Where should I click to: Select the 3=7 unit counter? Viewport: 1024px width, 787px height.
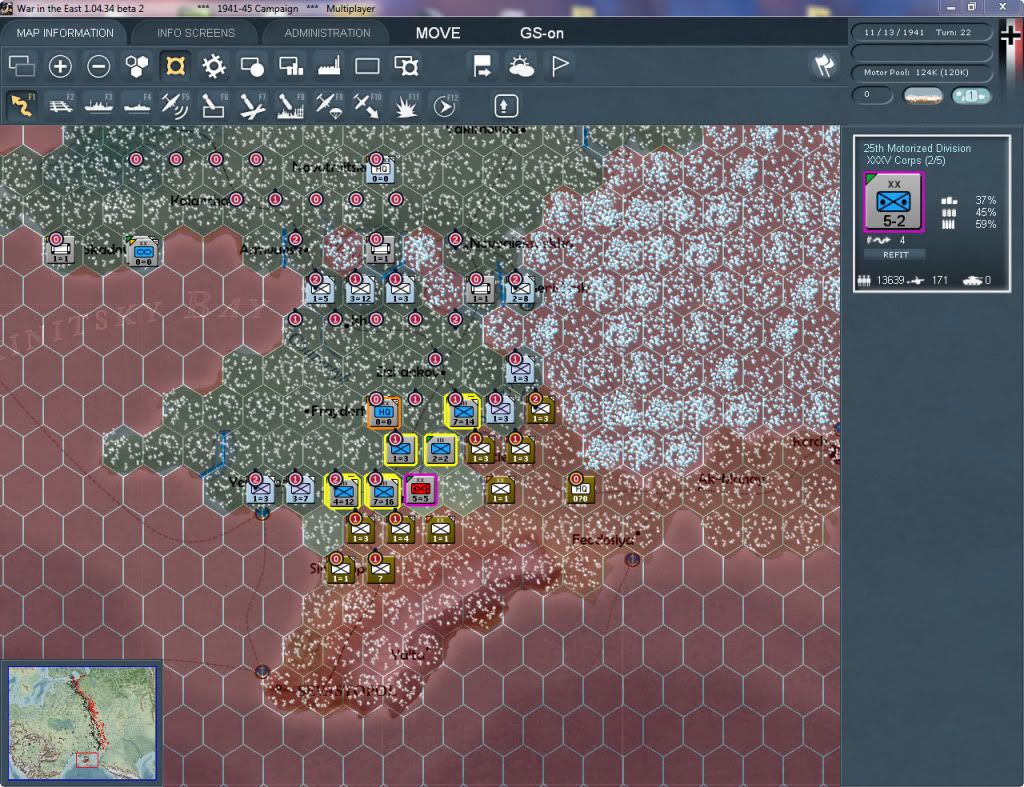pos(300,490)
